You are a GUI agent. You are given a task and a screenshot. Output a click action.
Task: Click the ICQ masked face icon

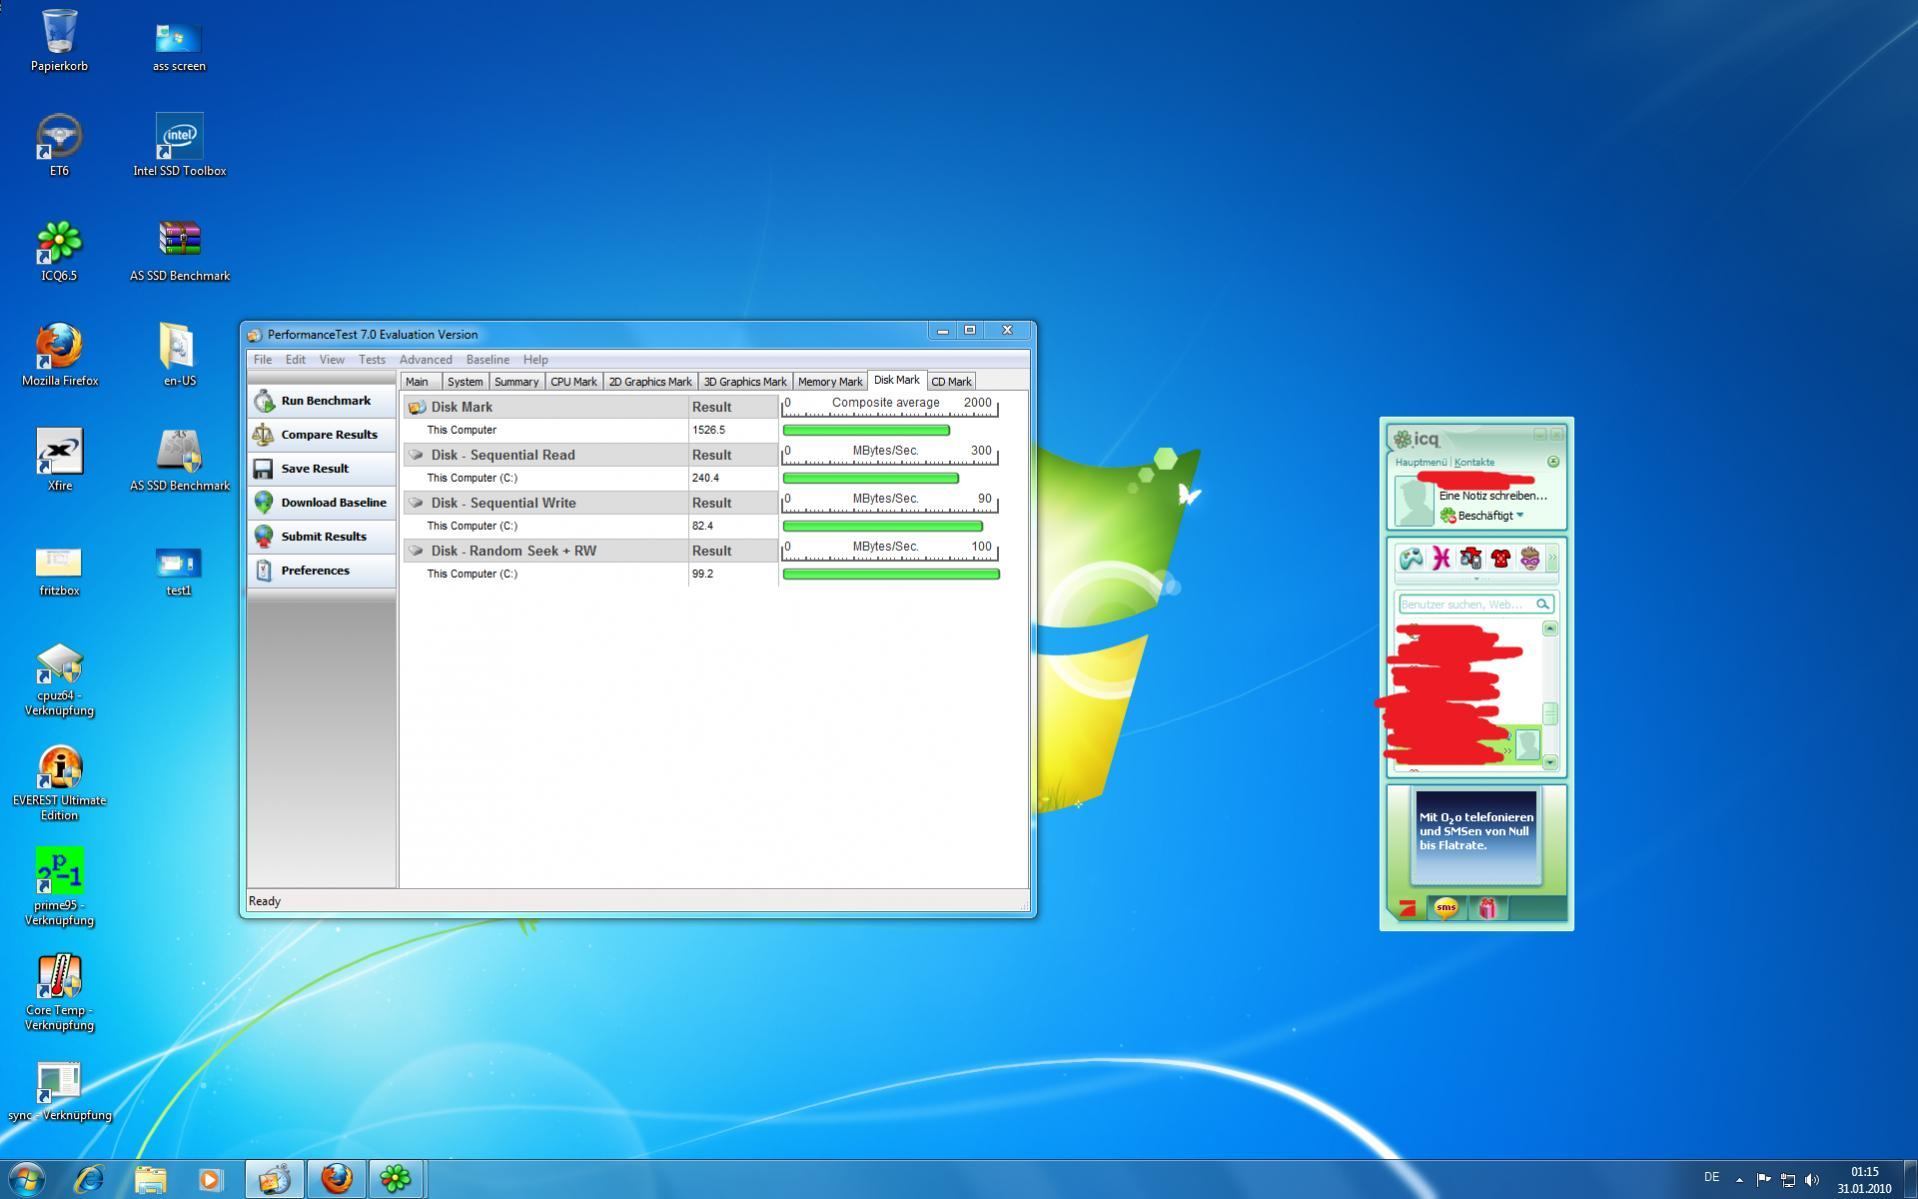pos(1529,558)
